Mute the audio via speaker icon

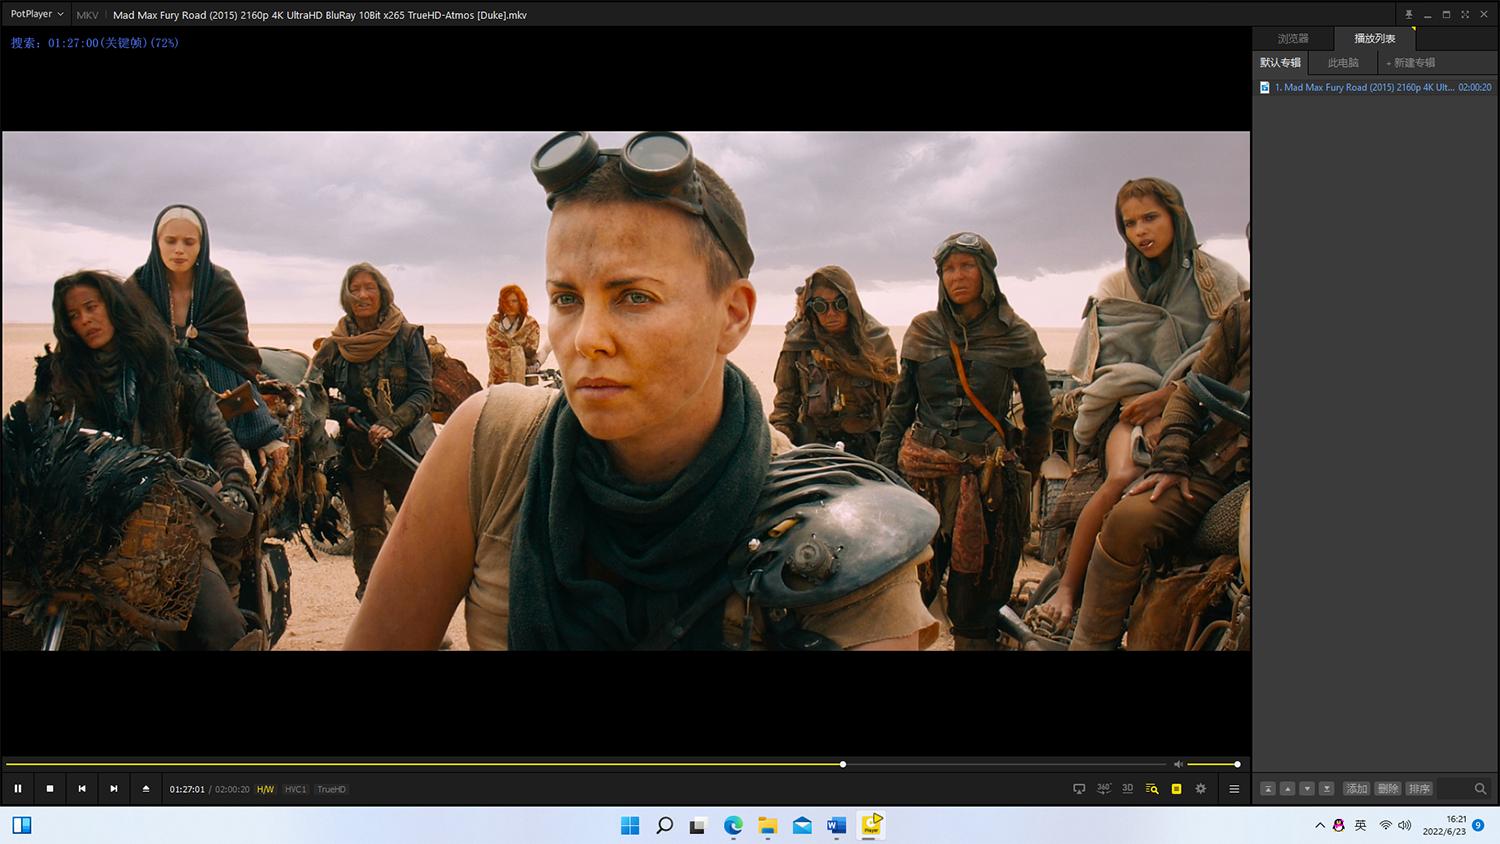pos(1178,765)
